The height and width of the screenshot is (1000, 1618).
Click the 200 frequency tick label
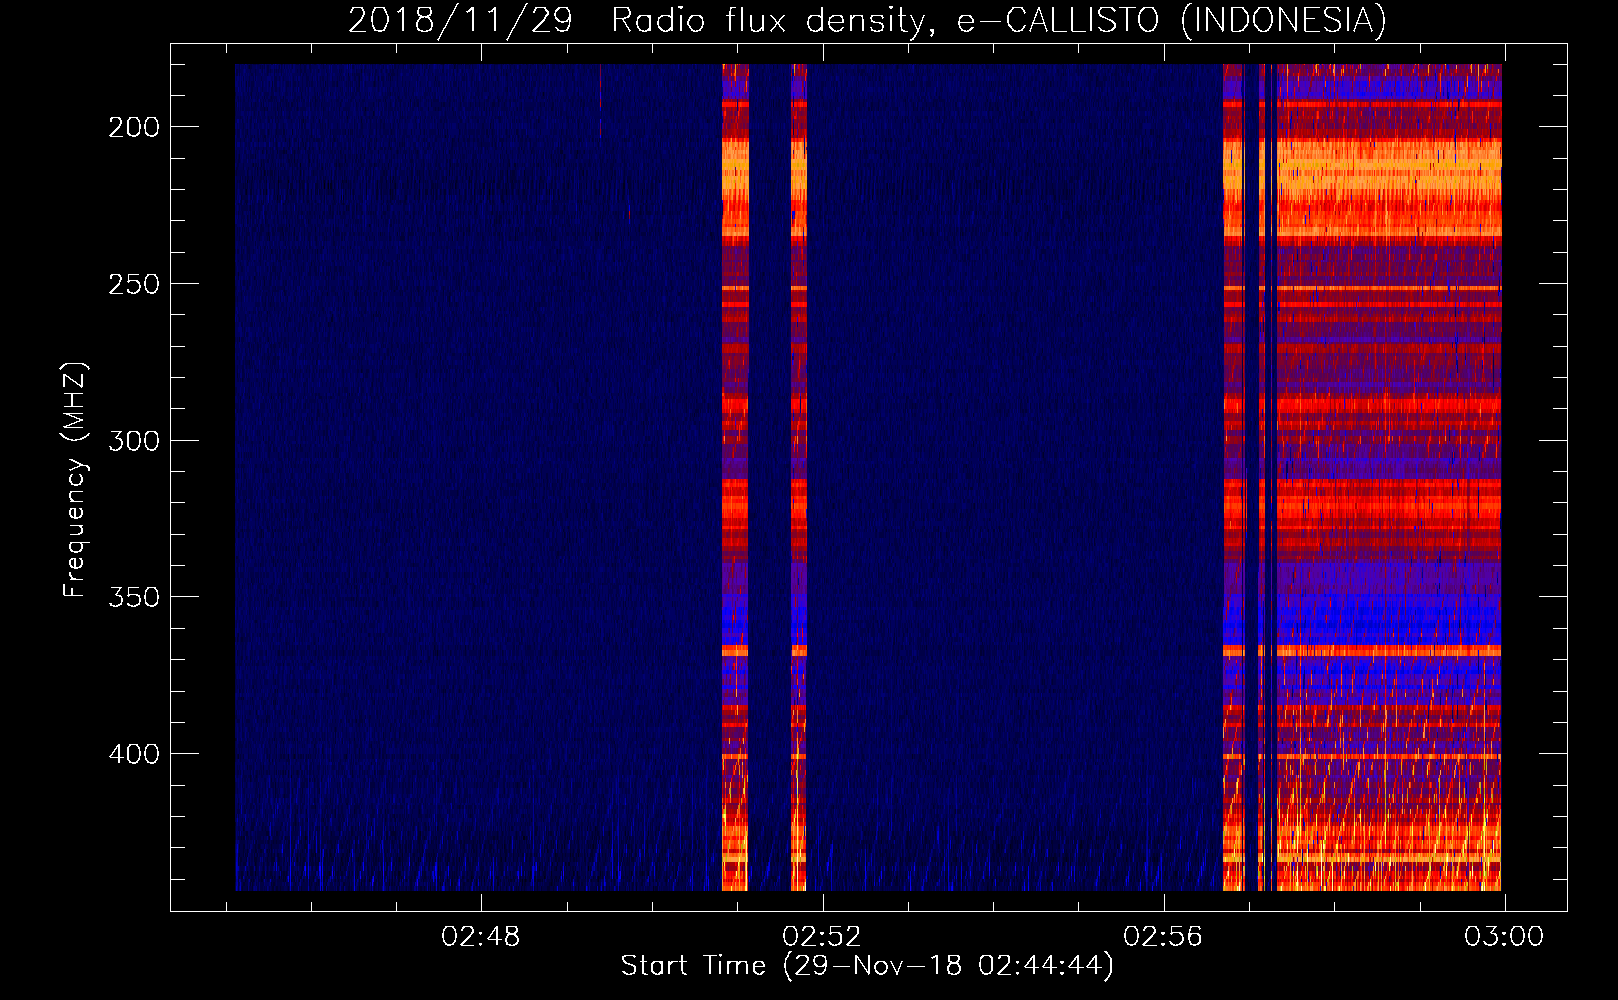pos(134,127)
